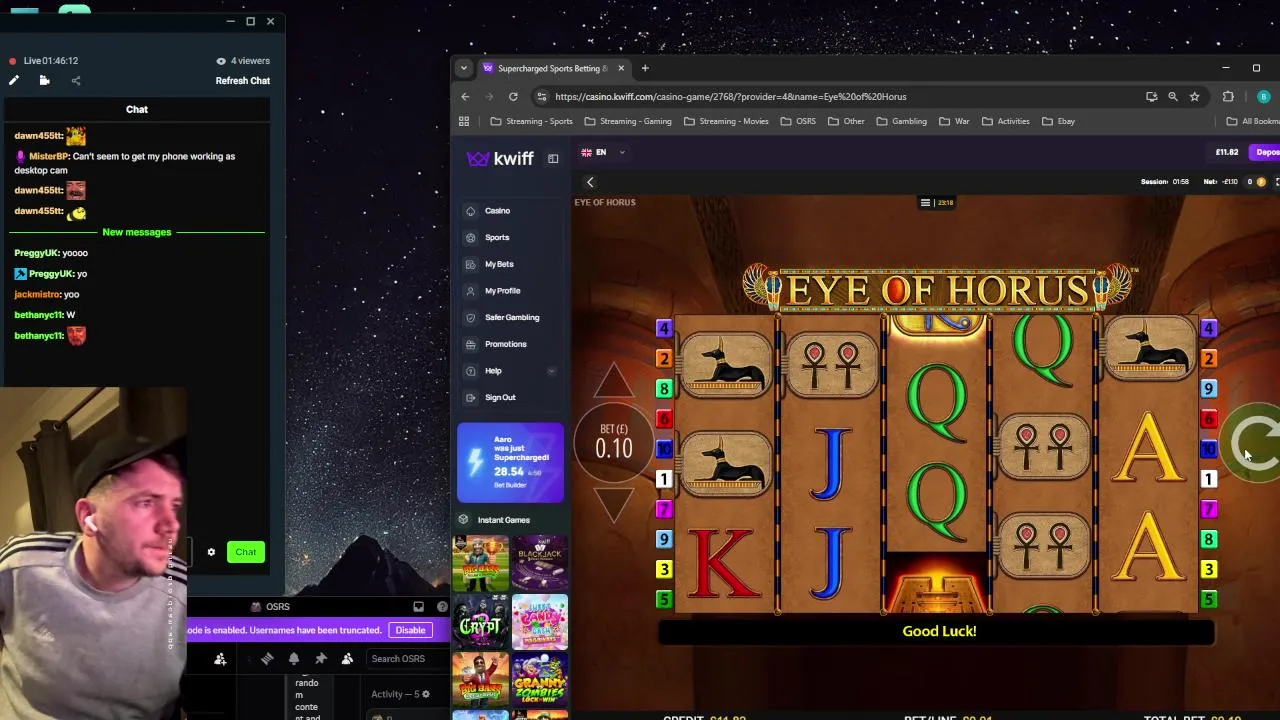Click the Discord inbox icon
1280x720 pixels.
(x=419, y=607)
